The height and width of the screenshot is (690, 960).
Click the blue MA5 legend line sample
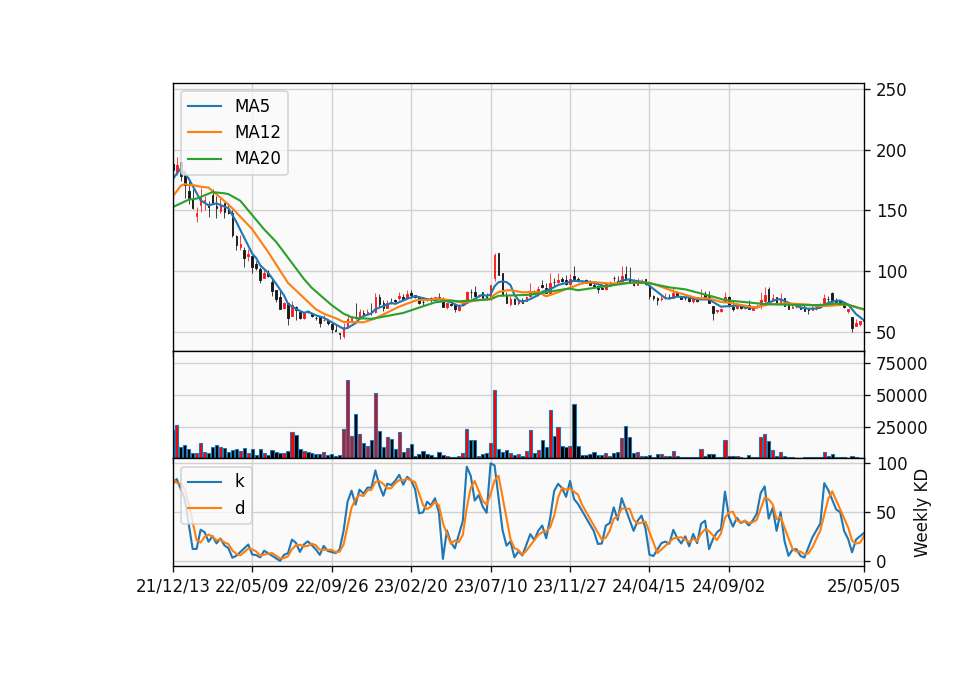(204, 106)
